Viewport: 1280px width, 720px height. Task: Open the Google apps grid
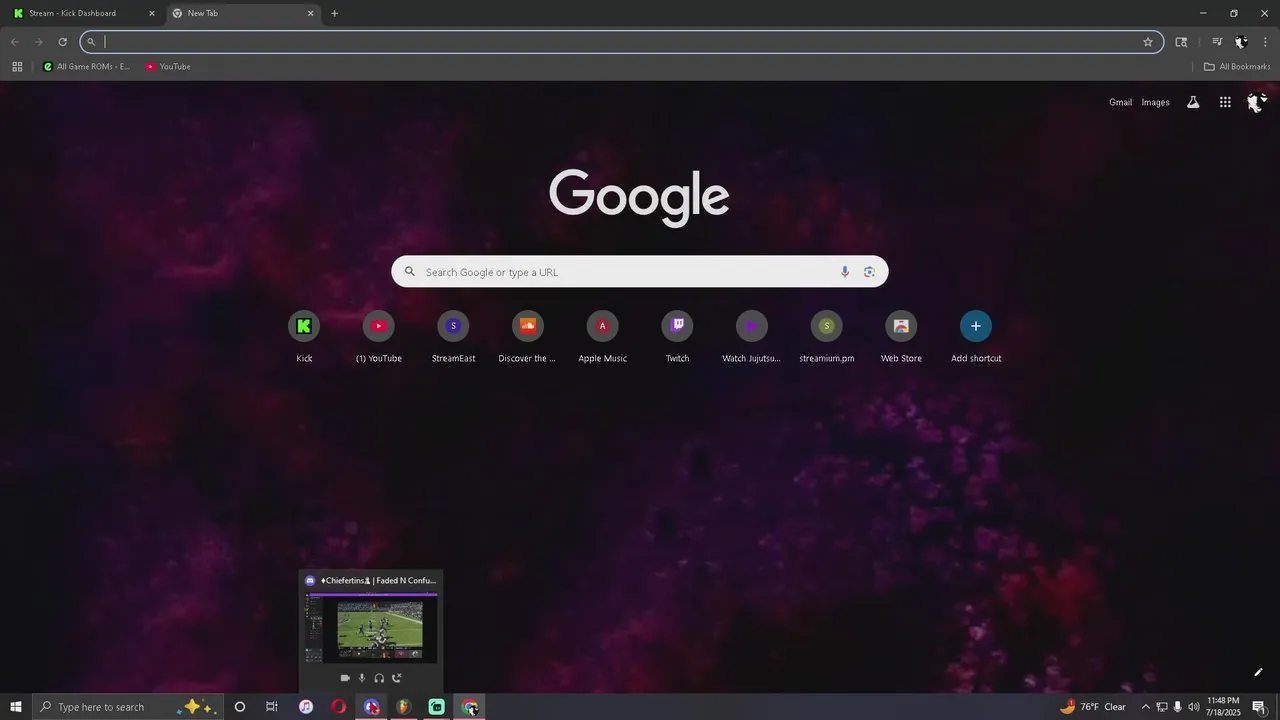(1225, 102)
